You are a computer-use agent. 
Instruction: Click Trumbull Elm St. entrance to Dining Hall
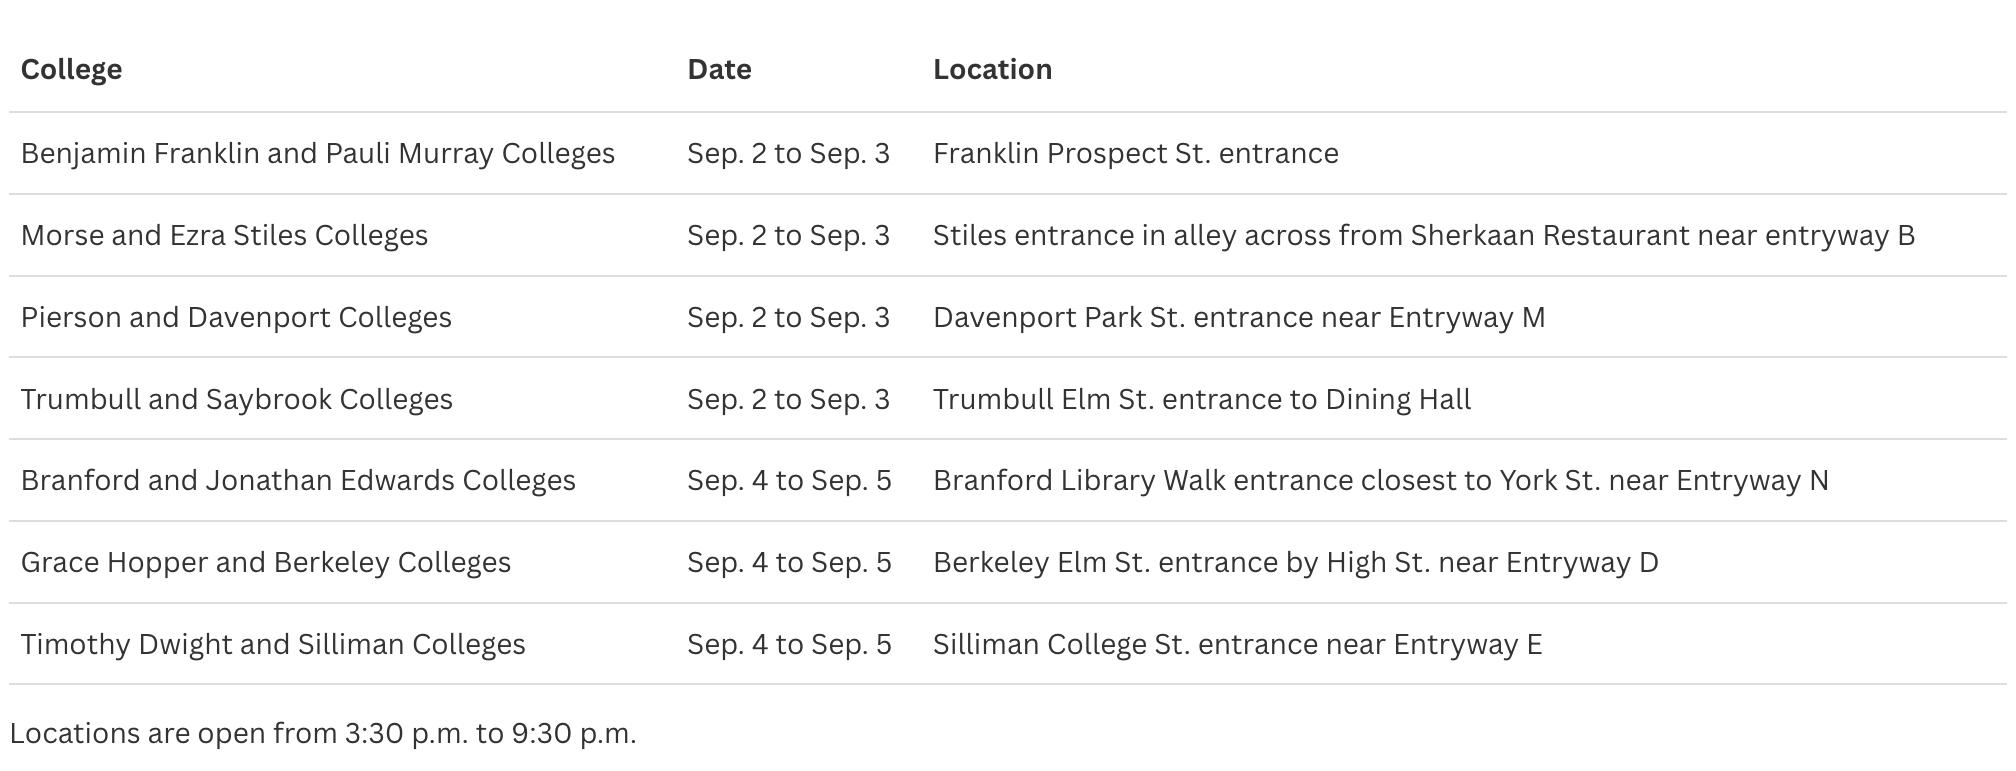click(x=1201, y=399)
